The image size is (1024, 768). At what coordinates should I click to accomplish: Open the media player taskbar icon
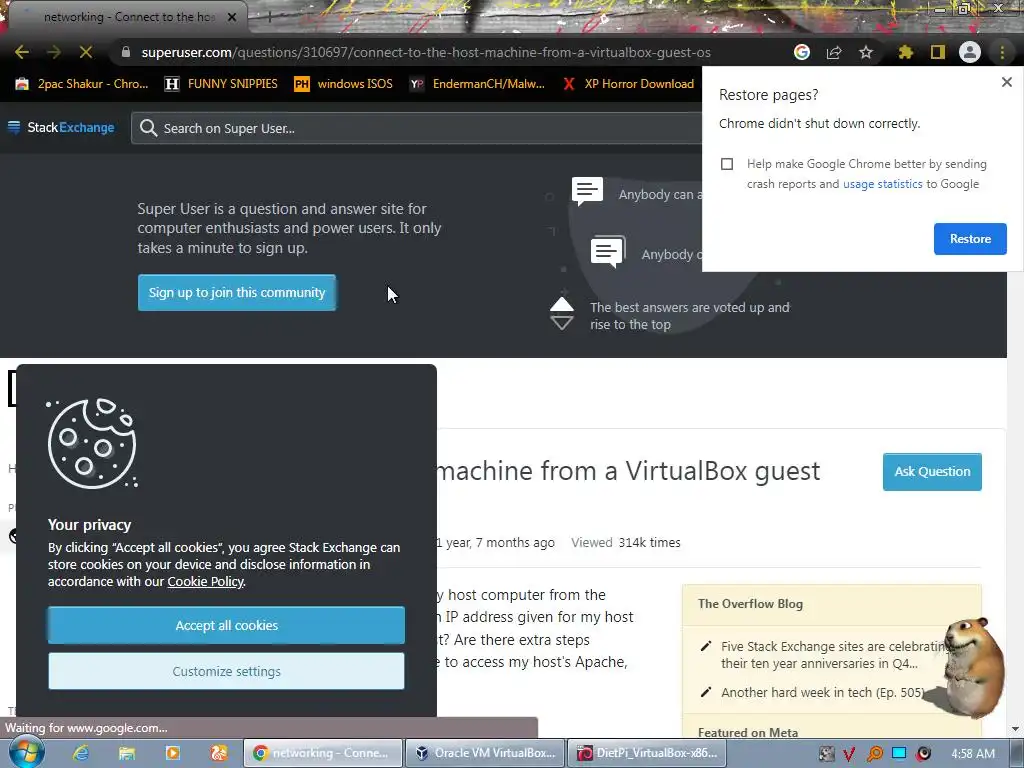(x=173, y=753)
